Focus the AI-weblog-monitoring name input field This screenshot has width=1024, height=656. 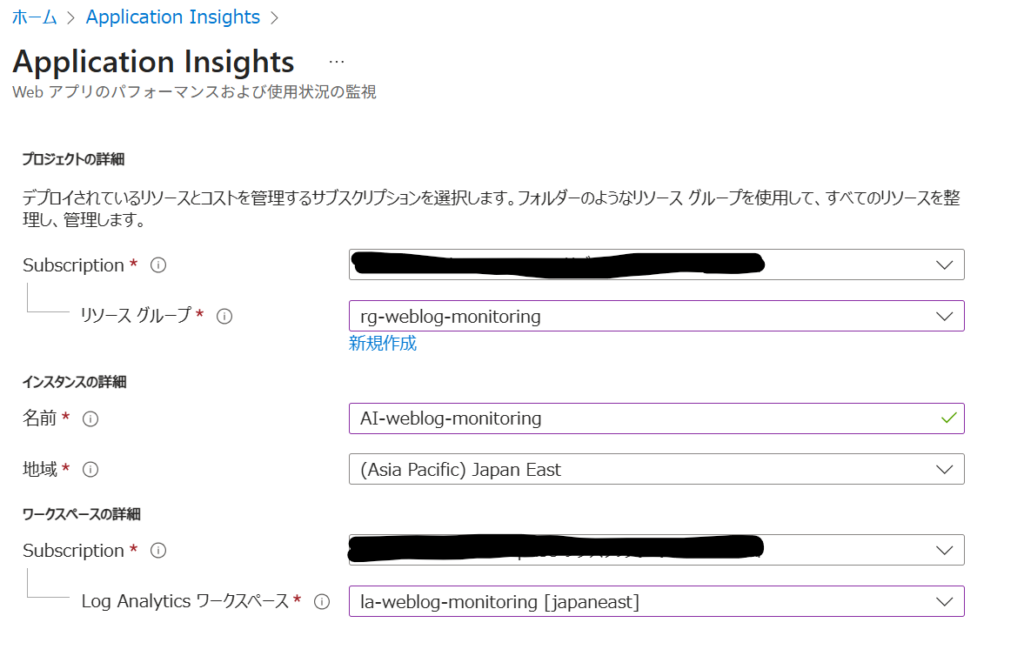pos(640,418)
